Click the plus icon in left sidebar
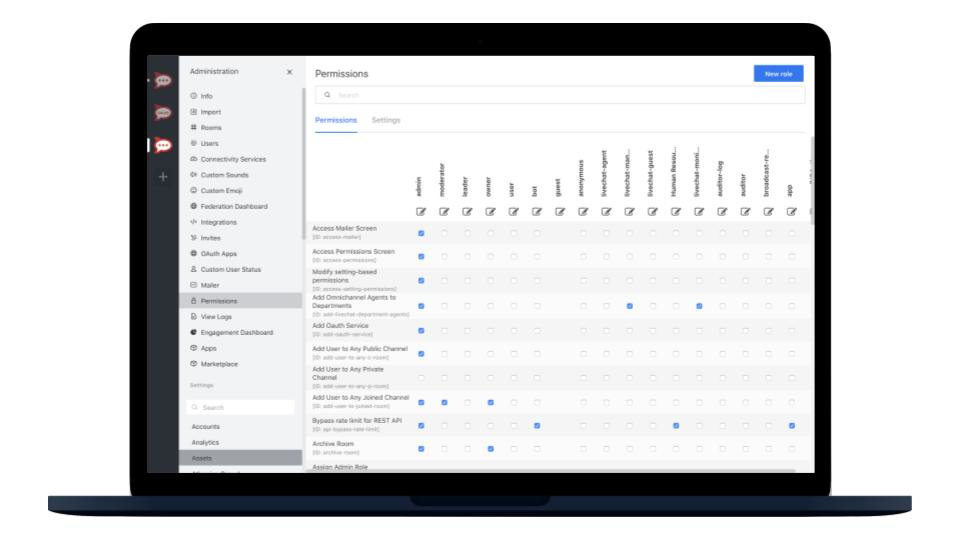 [x=163, y=176]
